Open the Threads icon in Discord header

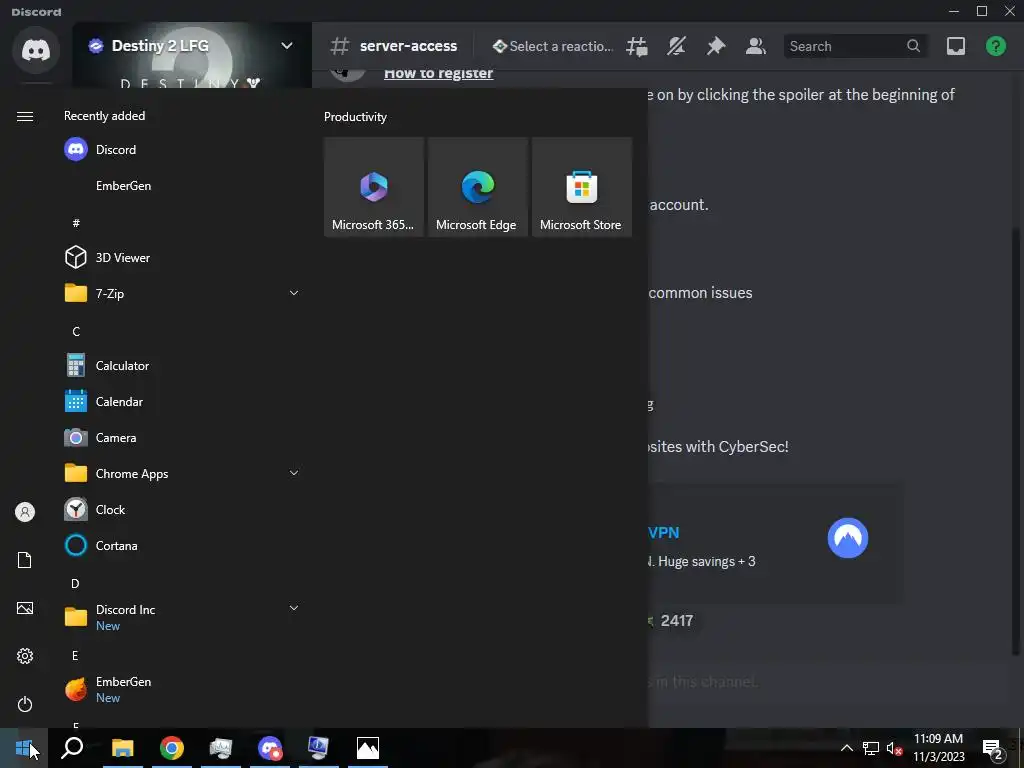[637, 46]
